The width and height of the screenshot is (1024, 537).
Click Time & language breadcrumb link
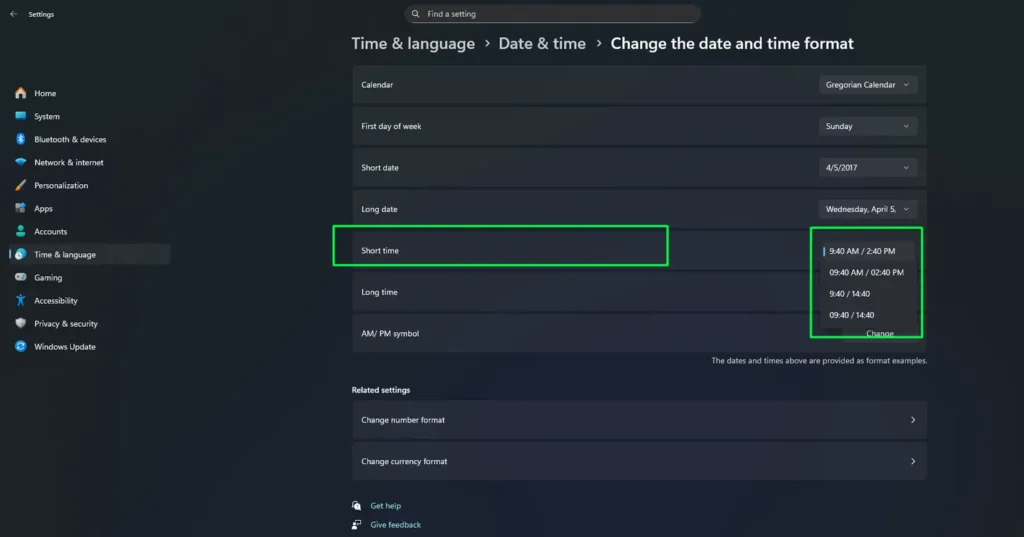[x=413, y=44]
